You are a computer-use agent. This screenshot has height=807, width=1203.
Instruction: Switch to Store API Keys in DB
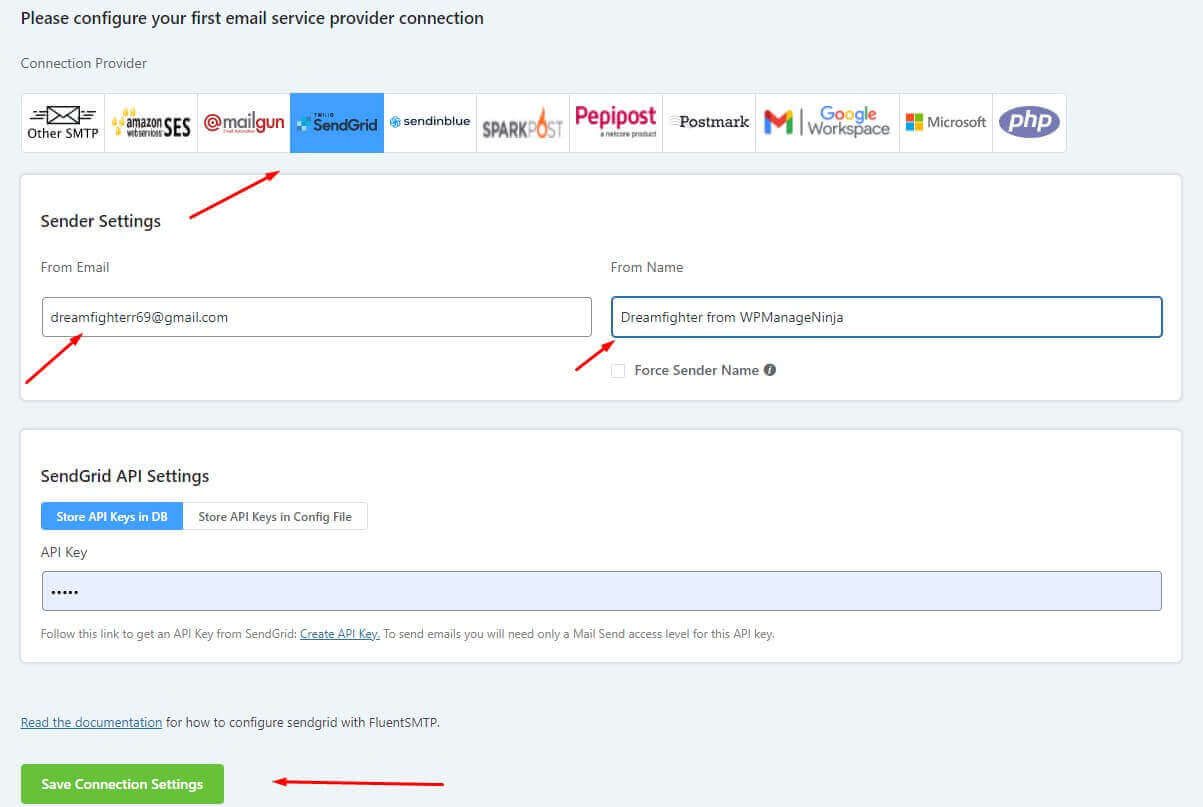coord(112,516)
